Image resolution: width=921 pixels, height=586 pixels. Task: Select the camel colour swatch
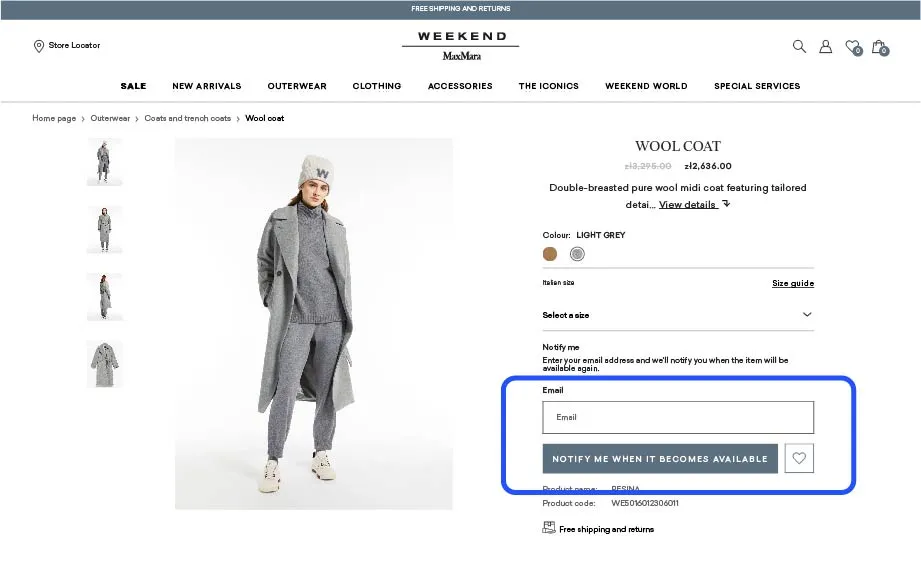point(550,254)
